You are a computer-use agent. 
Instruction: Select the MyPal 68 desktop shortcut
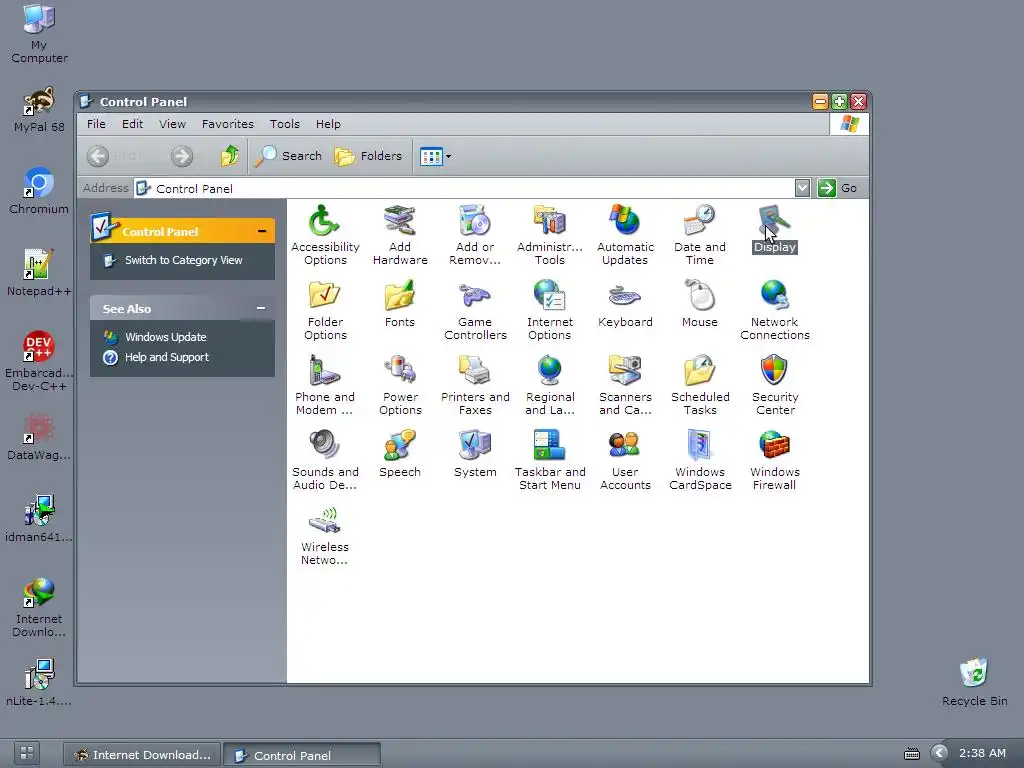point(39,110)
